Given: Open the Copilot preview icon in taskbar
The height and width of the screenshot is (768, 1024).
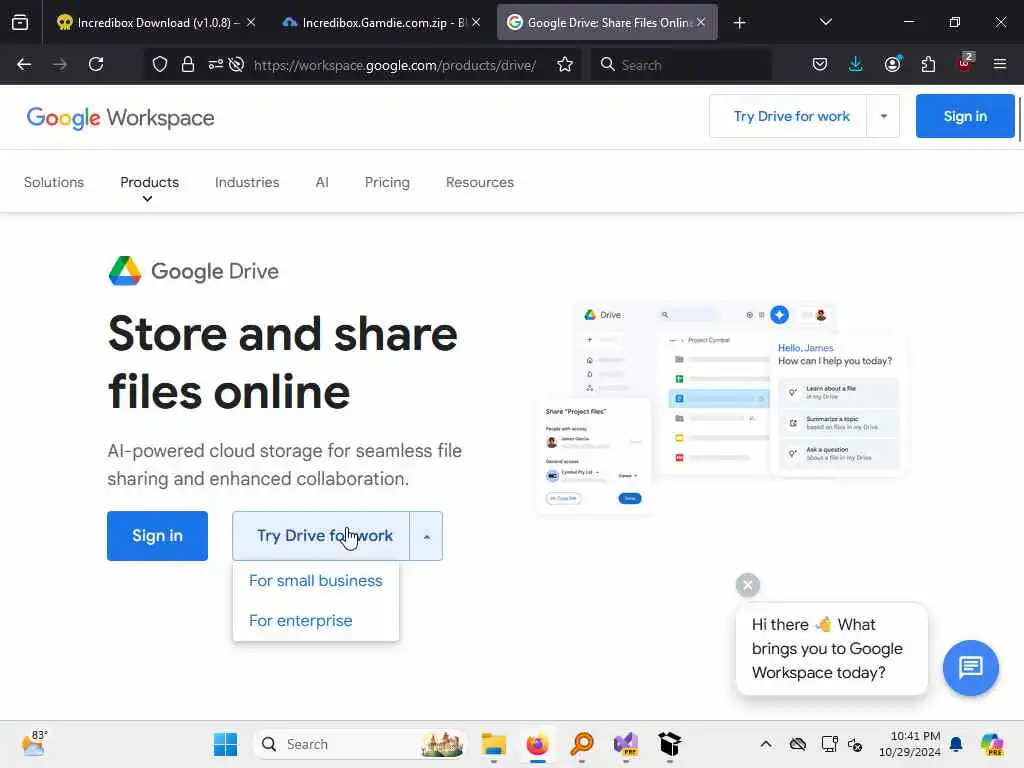Looking at the screenshot, I should [992, 744].
